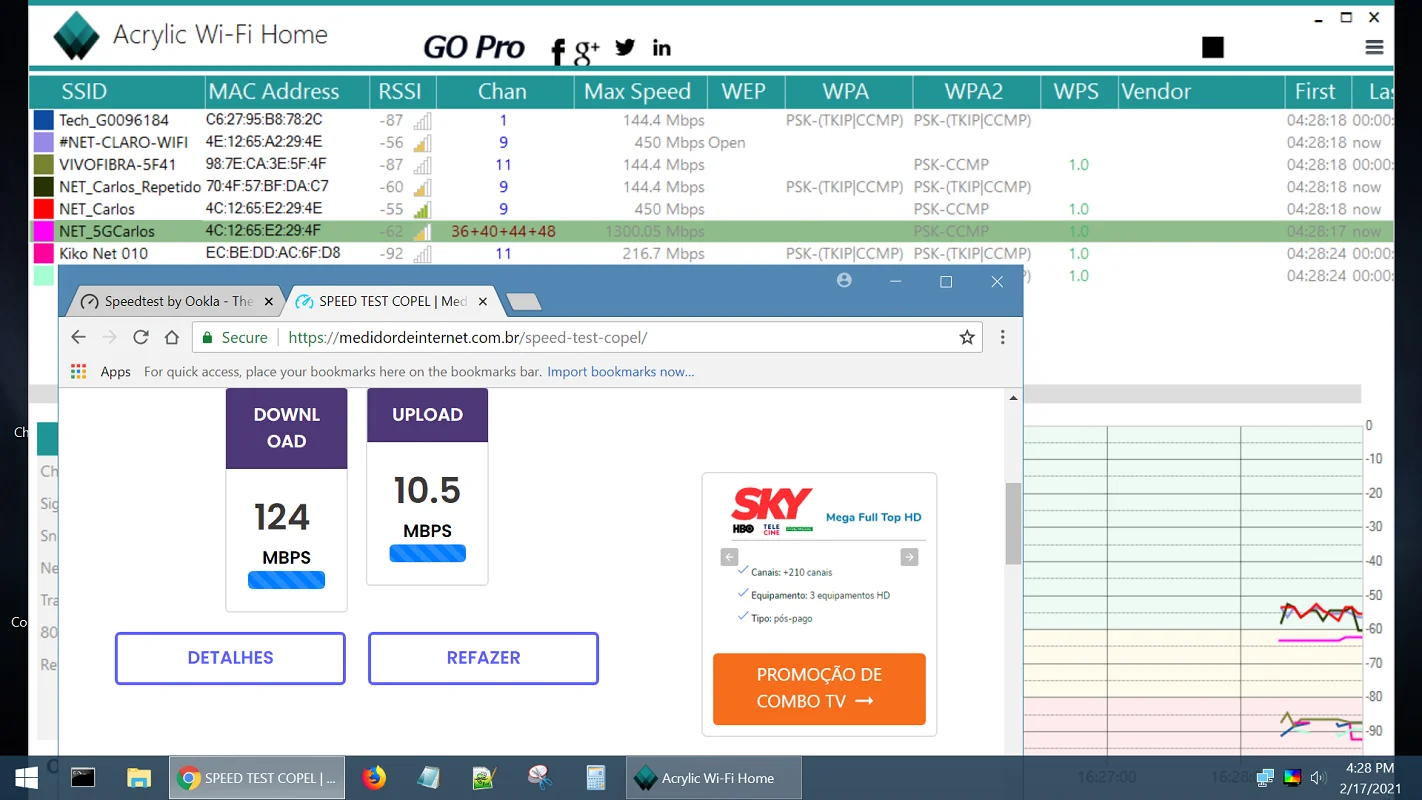1422x800 pixels.
Task: Click the 1300.05 Mbps speed cell
Action: [655, 231]
